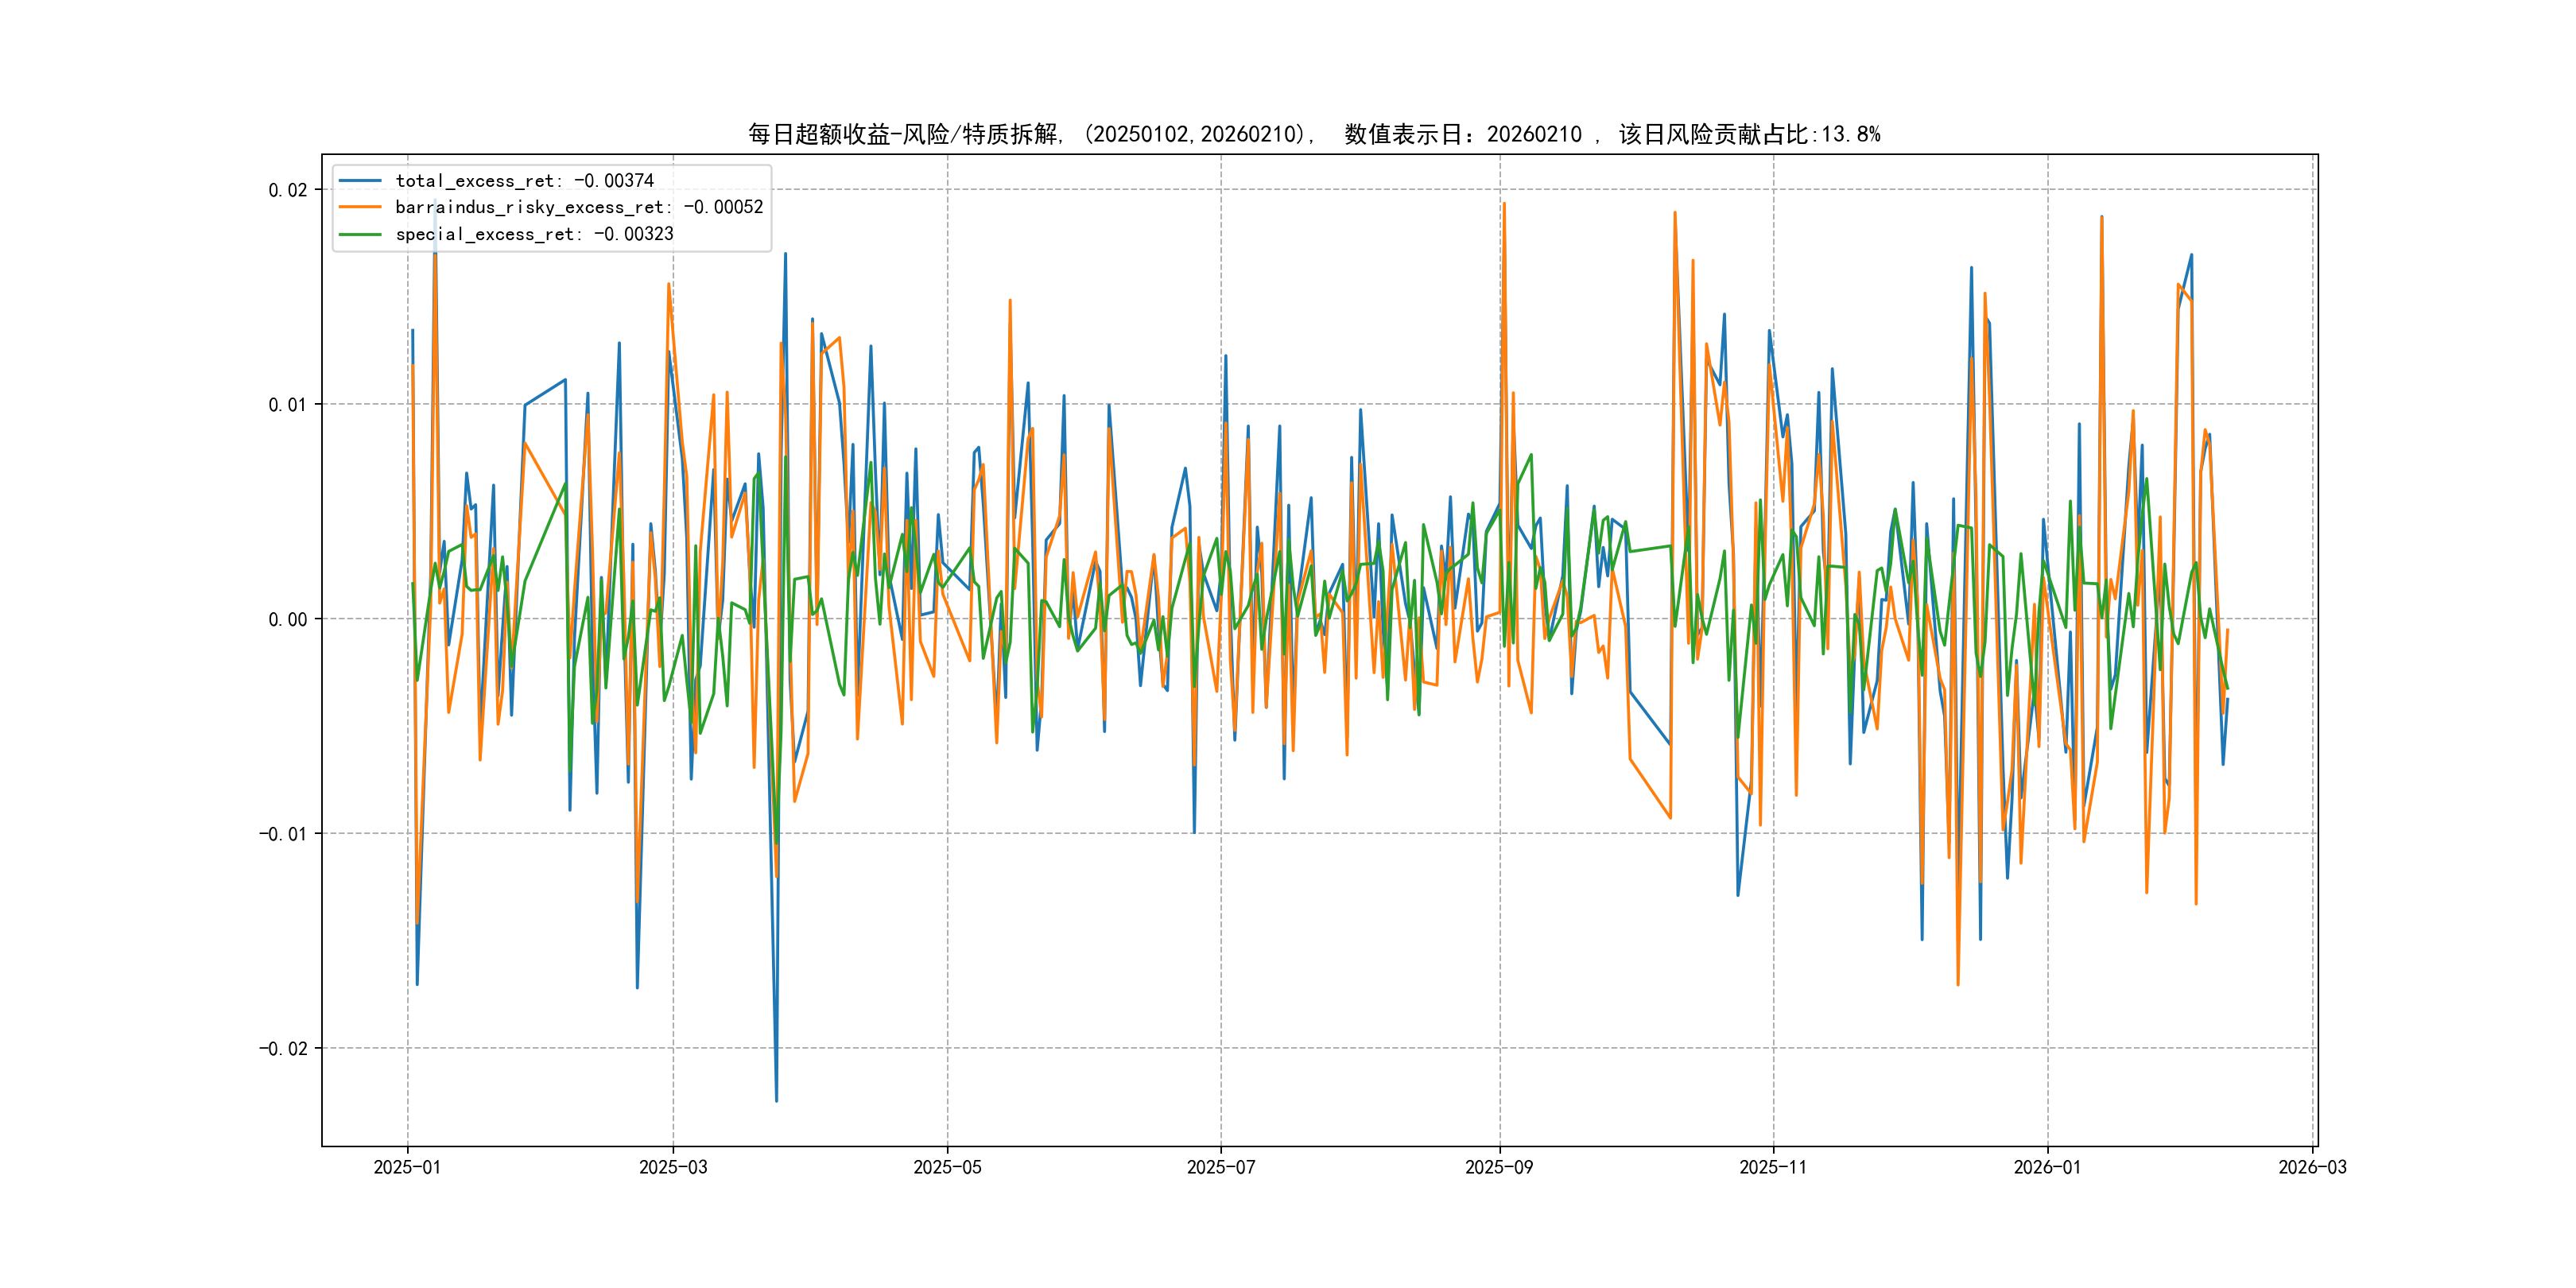This screenshot has width=2576, height=1288.
Task: Click the -0.02 y-axis tick label
Action: pyautogui.click(x=283, y=1049)
